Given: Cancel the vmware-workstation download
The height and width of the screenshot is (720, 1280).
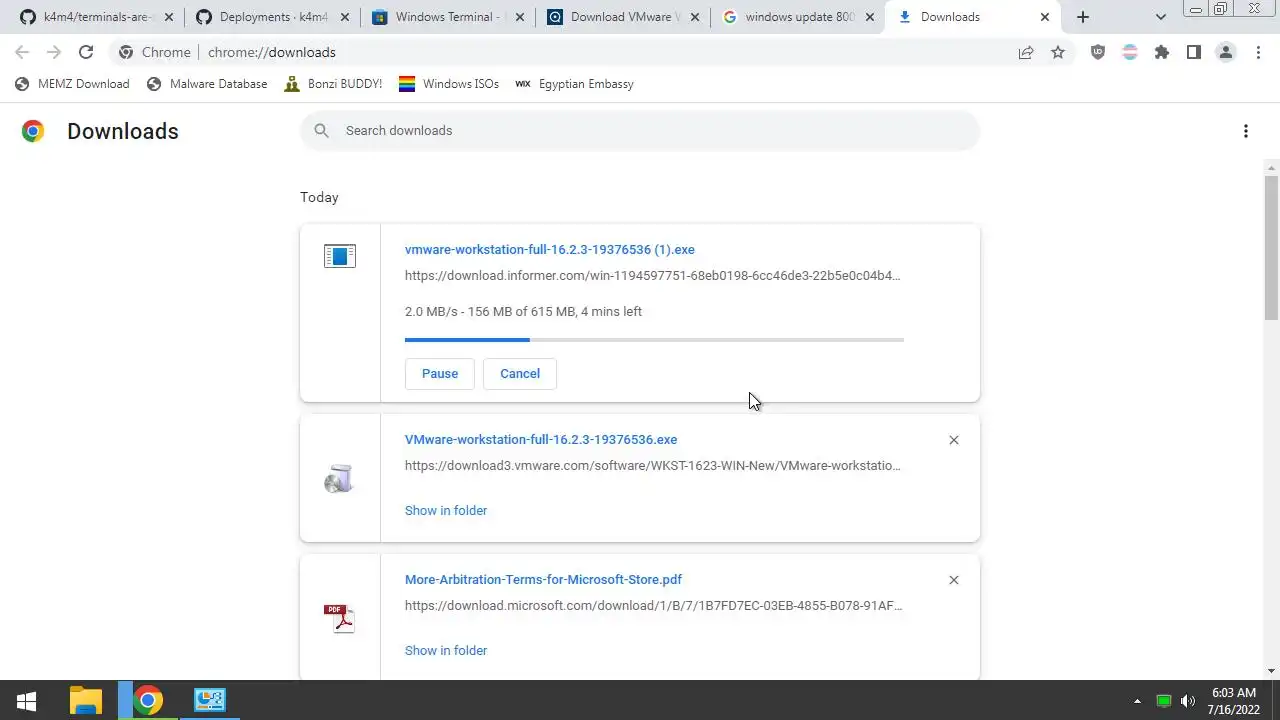Looking at the screenshot, I should [x=520, y=374].
